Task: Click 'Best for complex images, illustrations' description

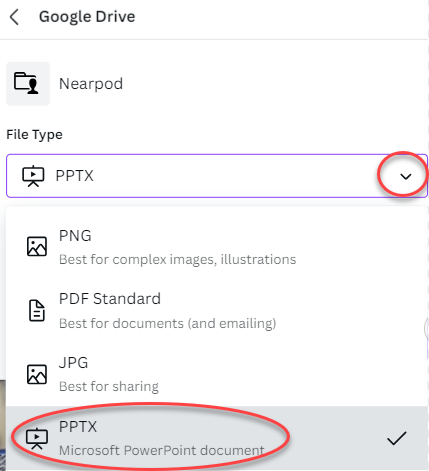Action: click(x=177, y=260)
